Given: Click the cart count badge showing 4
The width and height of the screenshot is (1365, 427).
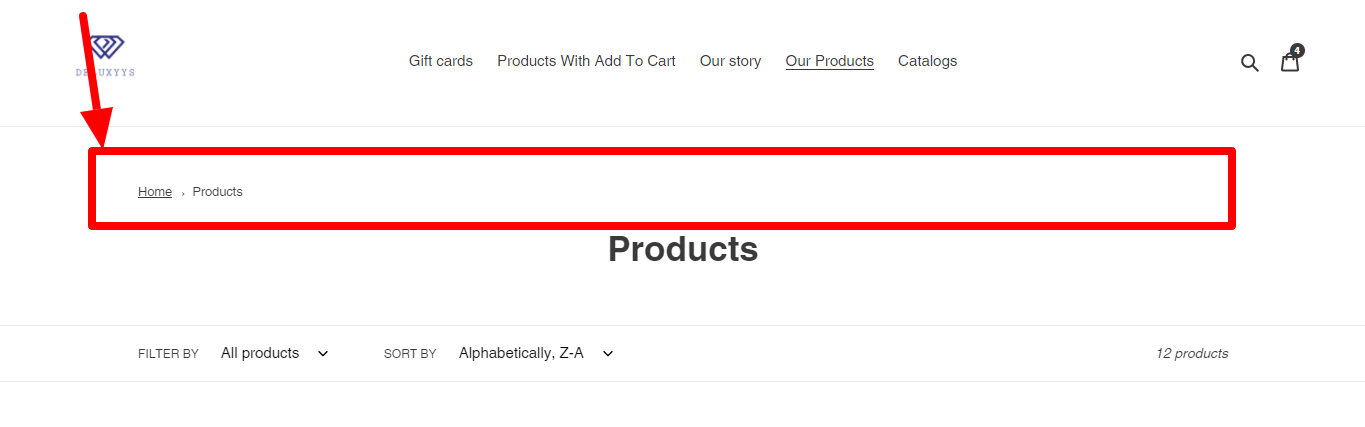Looking at the screenshot, I should coord(1297,50).
